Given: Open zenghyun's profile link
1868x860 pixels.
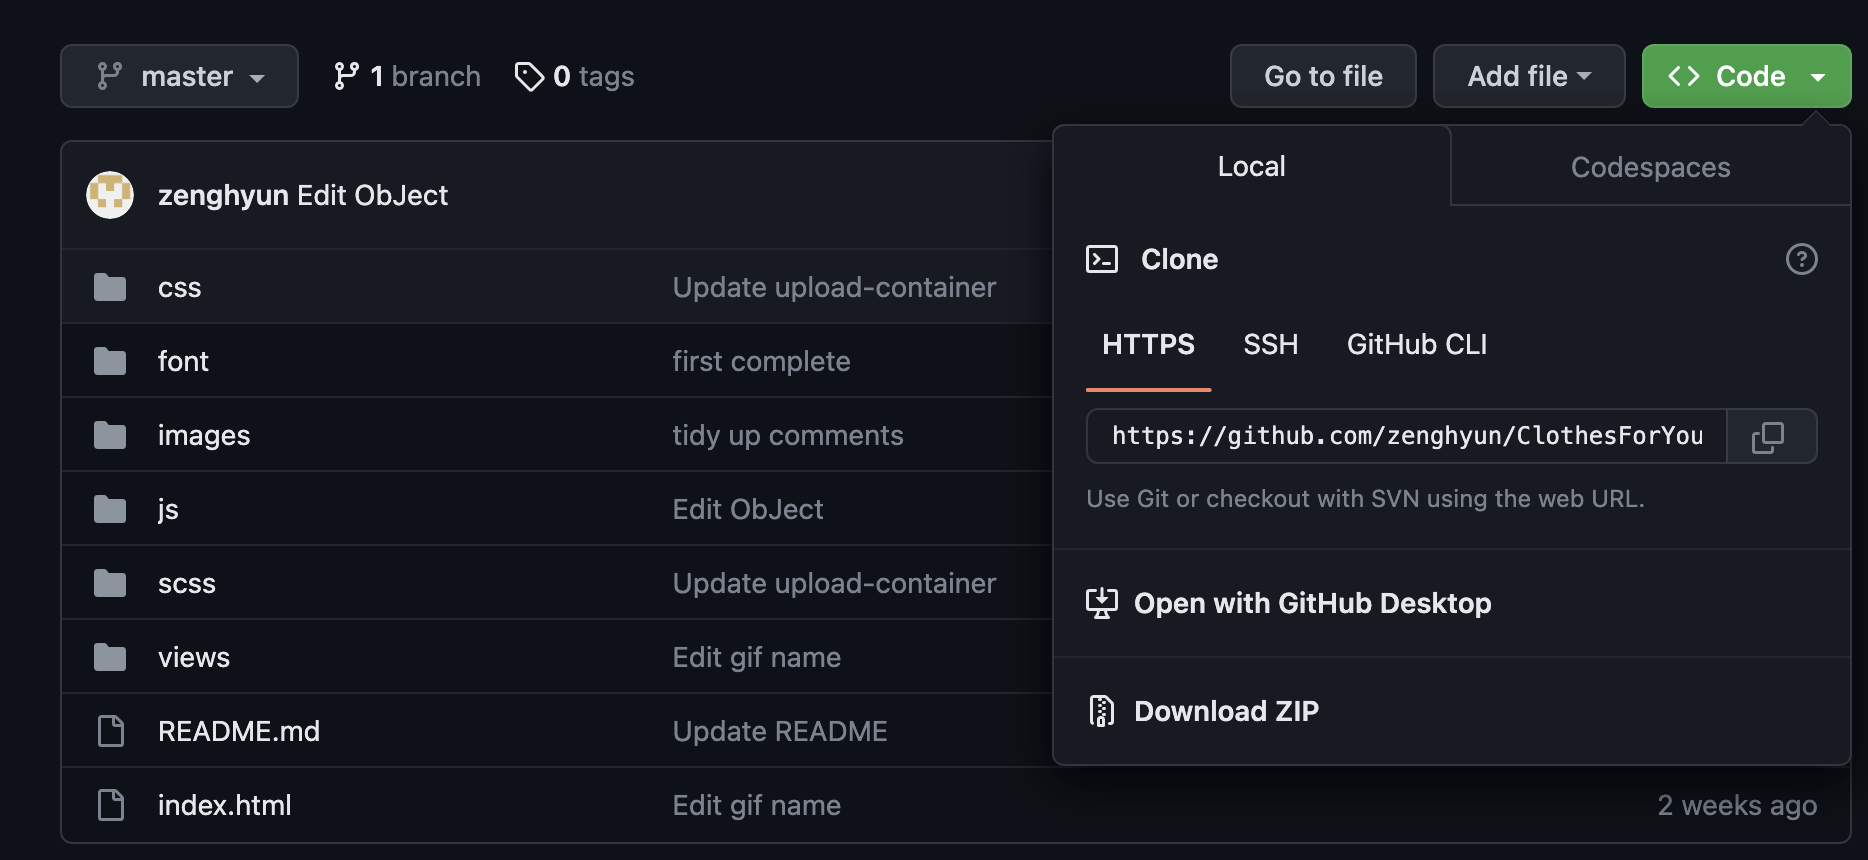Looking at the screenshot, I should 223,195.
